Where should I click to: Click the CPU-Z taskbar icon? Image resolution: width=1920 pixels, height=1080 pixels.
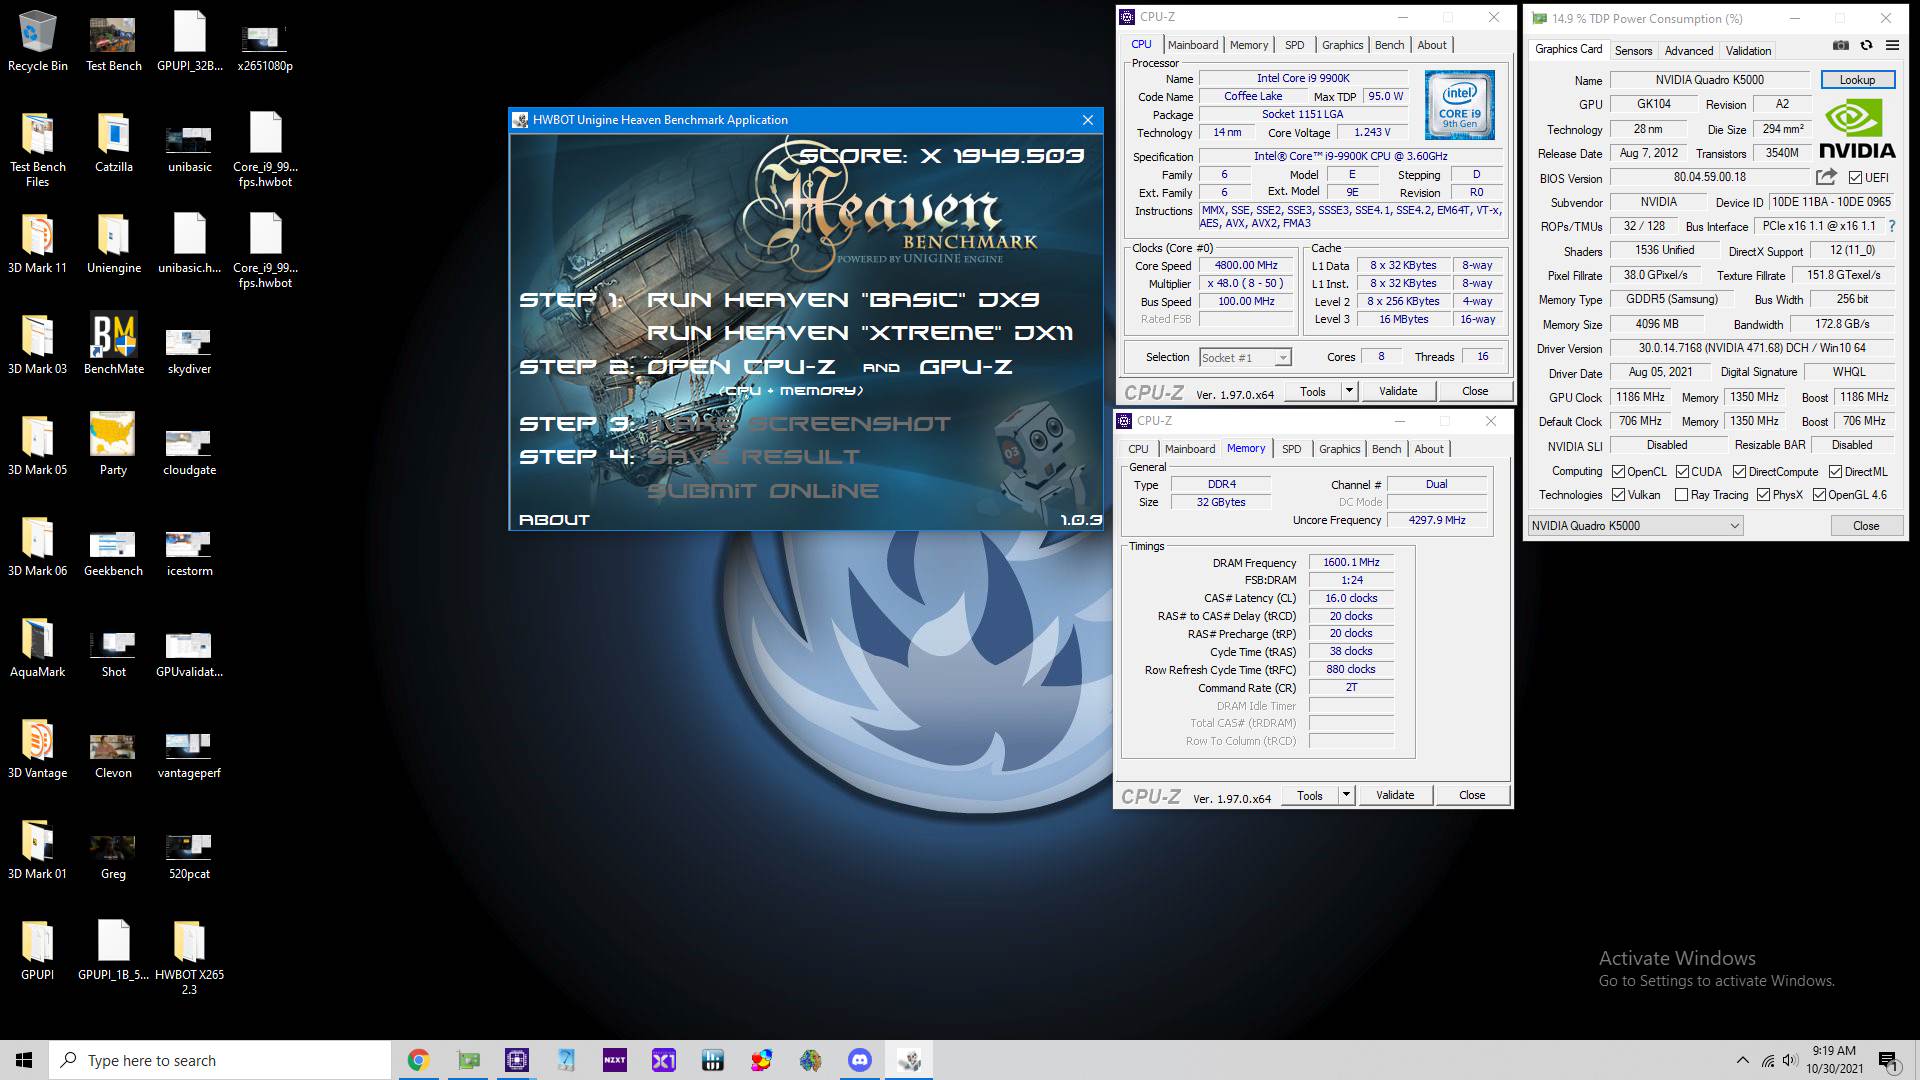pyautogui.click(x=517, y=1060)
